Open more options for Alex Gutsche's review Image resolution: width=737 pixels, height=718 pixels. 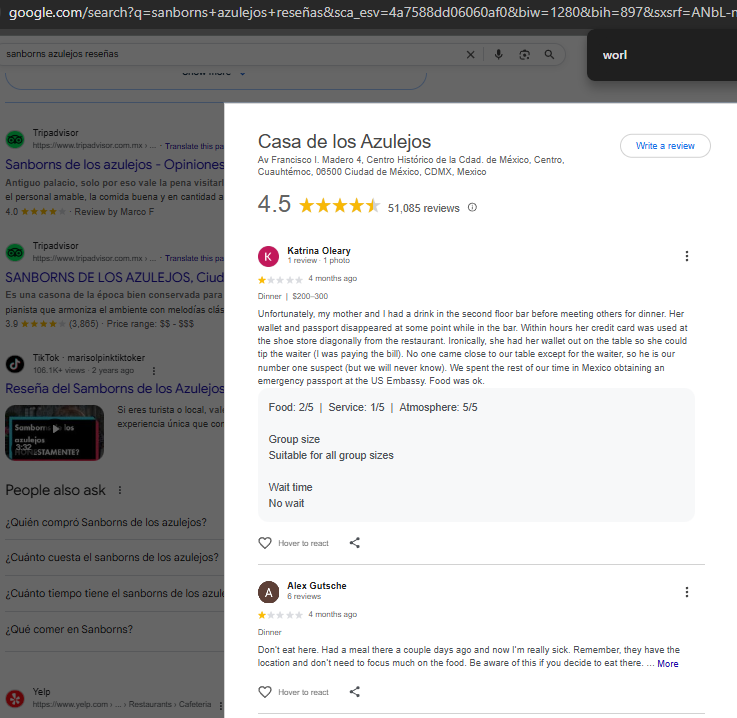(686, 592)
